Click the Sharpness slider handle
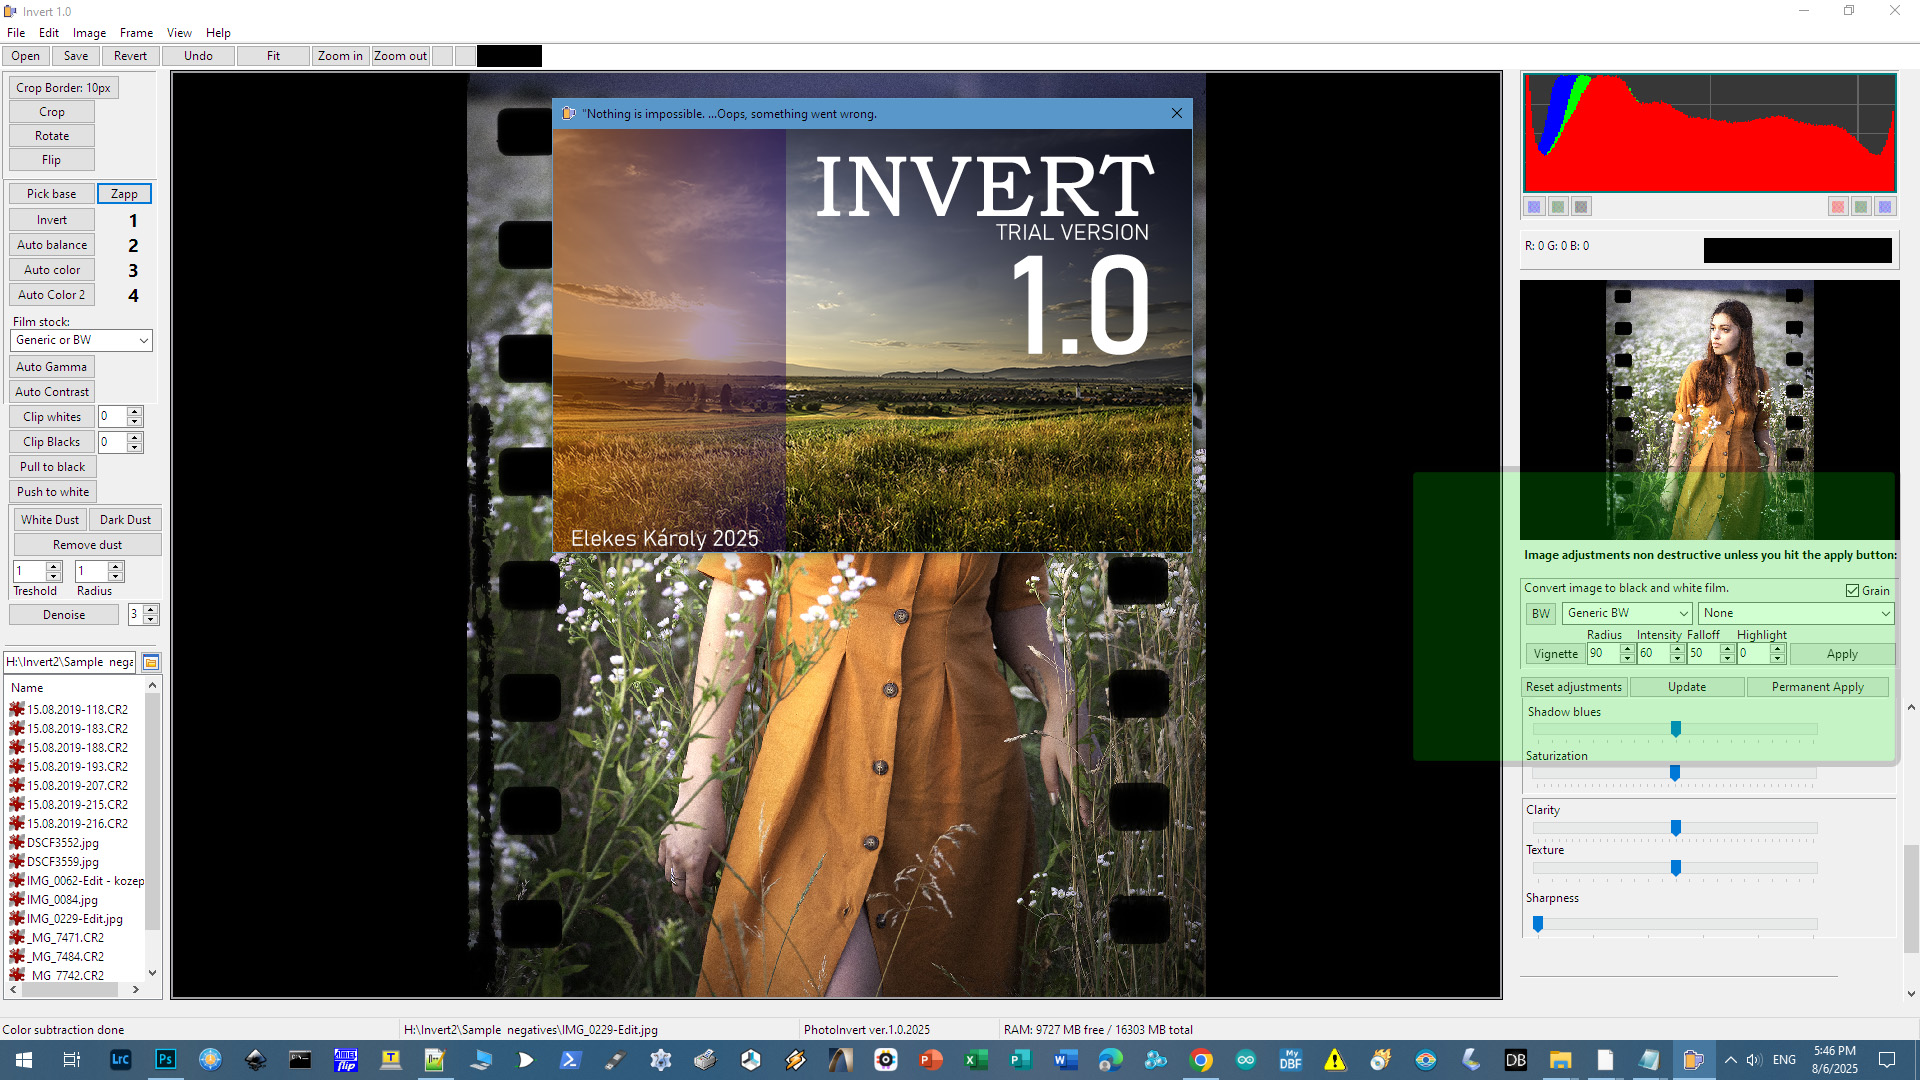1920x1080 pixels. point(1538,924)
